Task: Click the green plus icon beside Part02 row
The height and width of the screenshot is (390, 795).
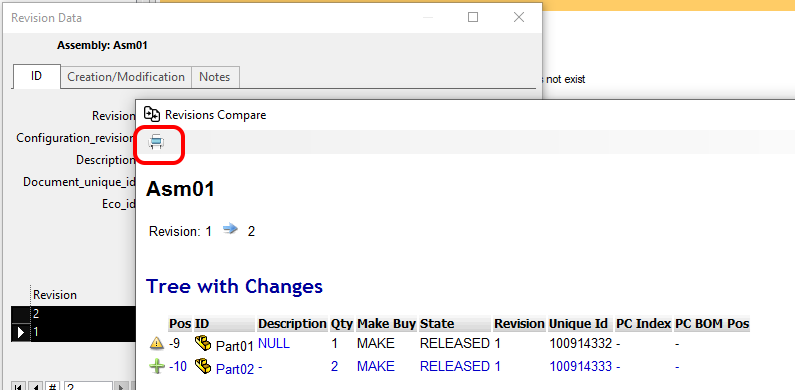Action: 157,367
